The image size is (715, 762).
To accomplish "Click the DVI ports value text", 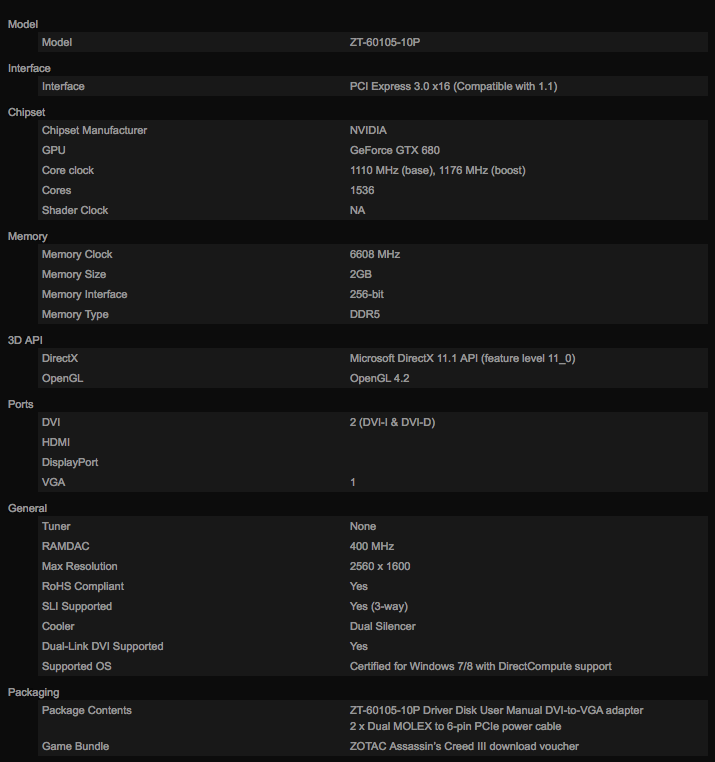I will coord(392,423).
